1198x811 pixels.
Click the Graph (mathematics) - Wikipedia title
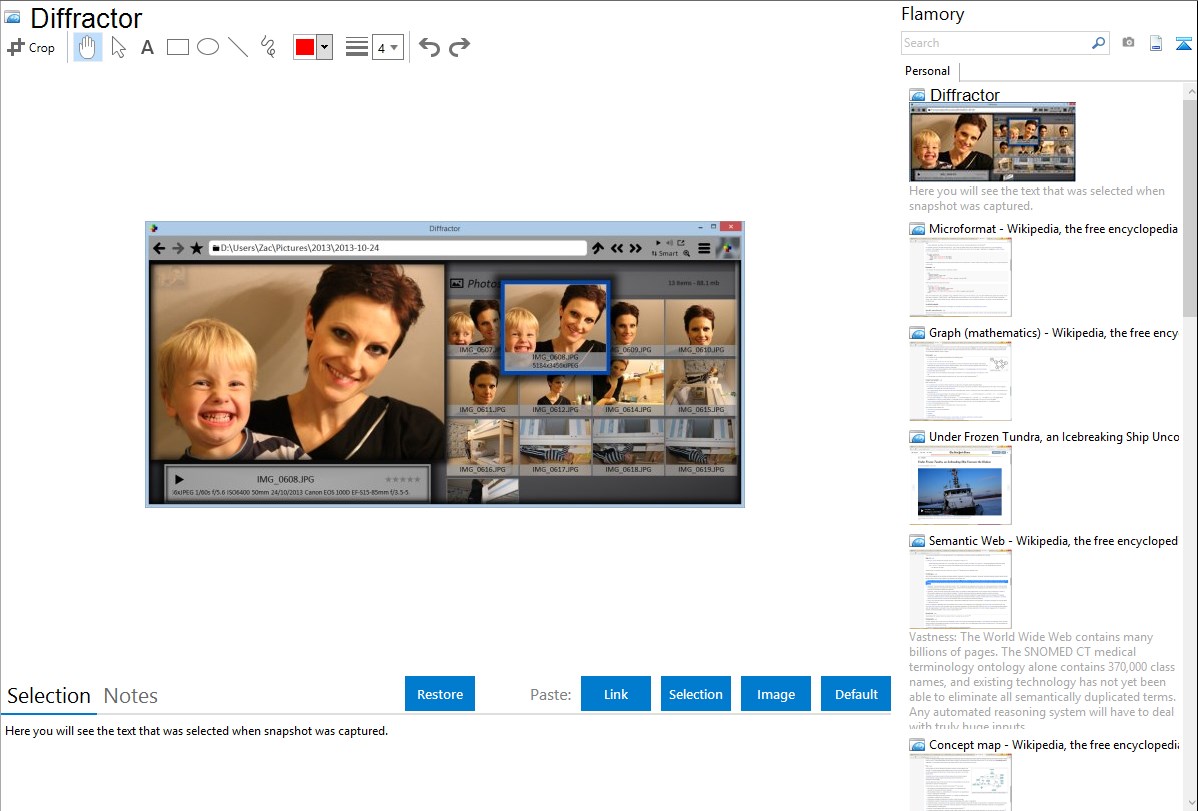(x=1053, y=333)
